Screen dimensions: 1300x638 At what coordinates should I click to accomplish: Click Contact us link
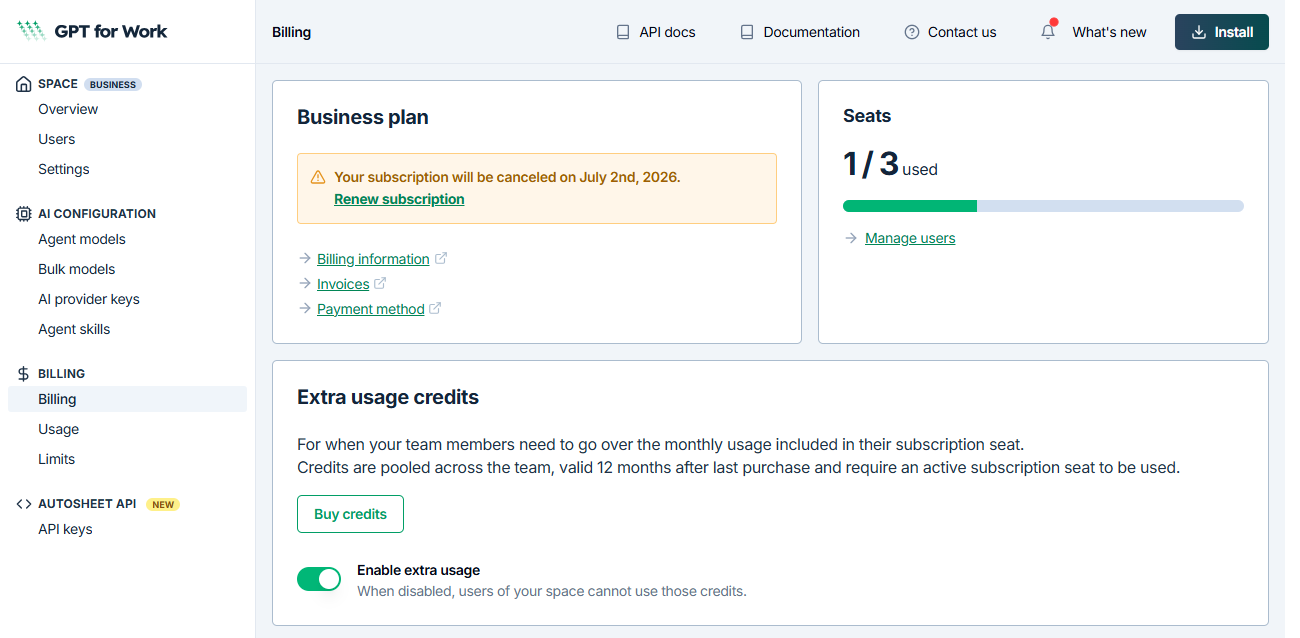click(950, 32)
